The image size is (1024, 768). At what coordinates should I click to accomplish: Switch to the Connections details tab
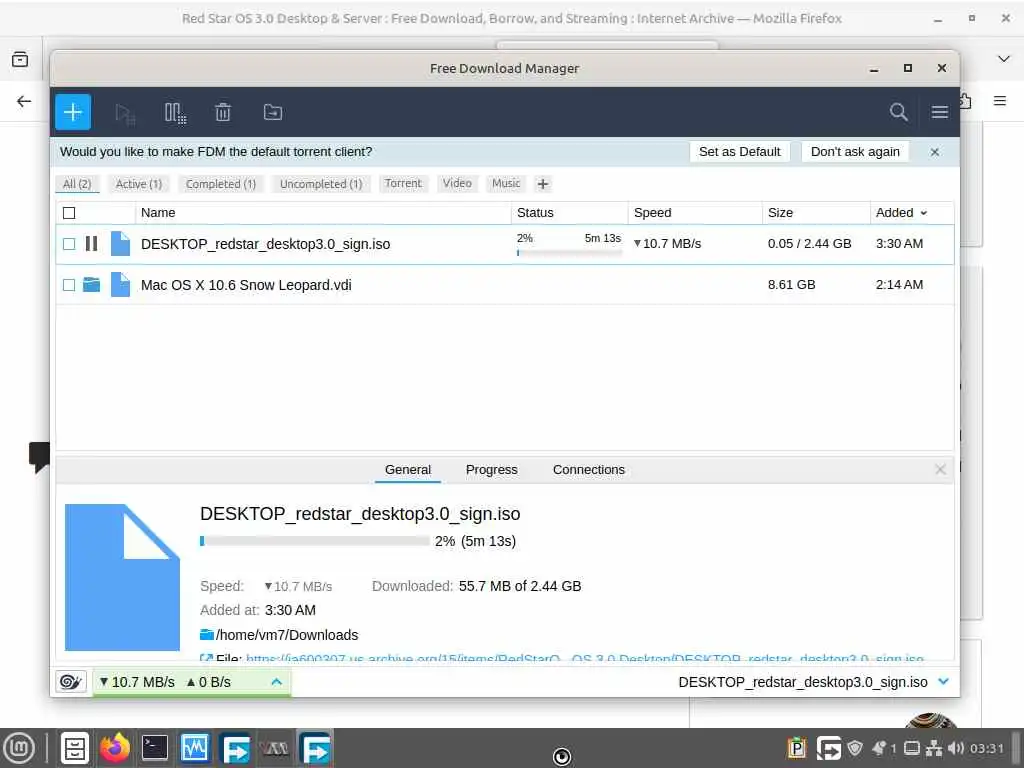(x=588, y=470)
